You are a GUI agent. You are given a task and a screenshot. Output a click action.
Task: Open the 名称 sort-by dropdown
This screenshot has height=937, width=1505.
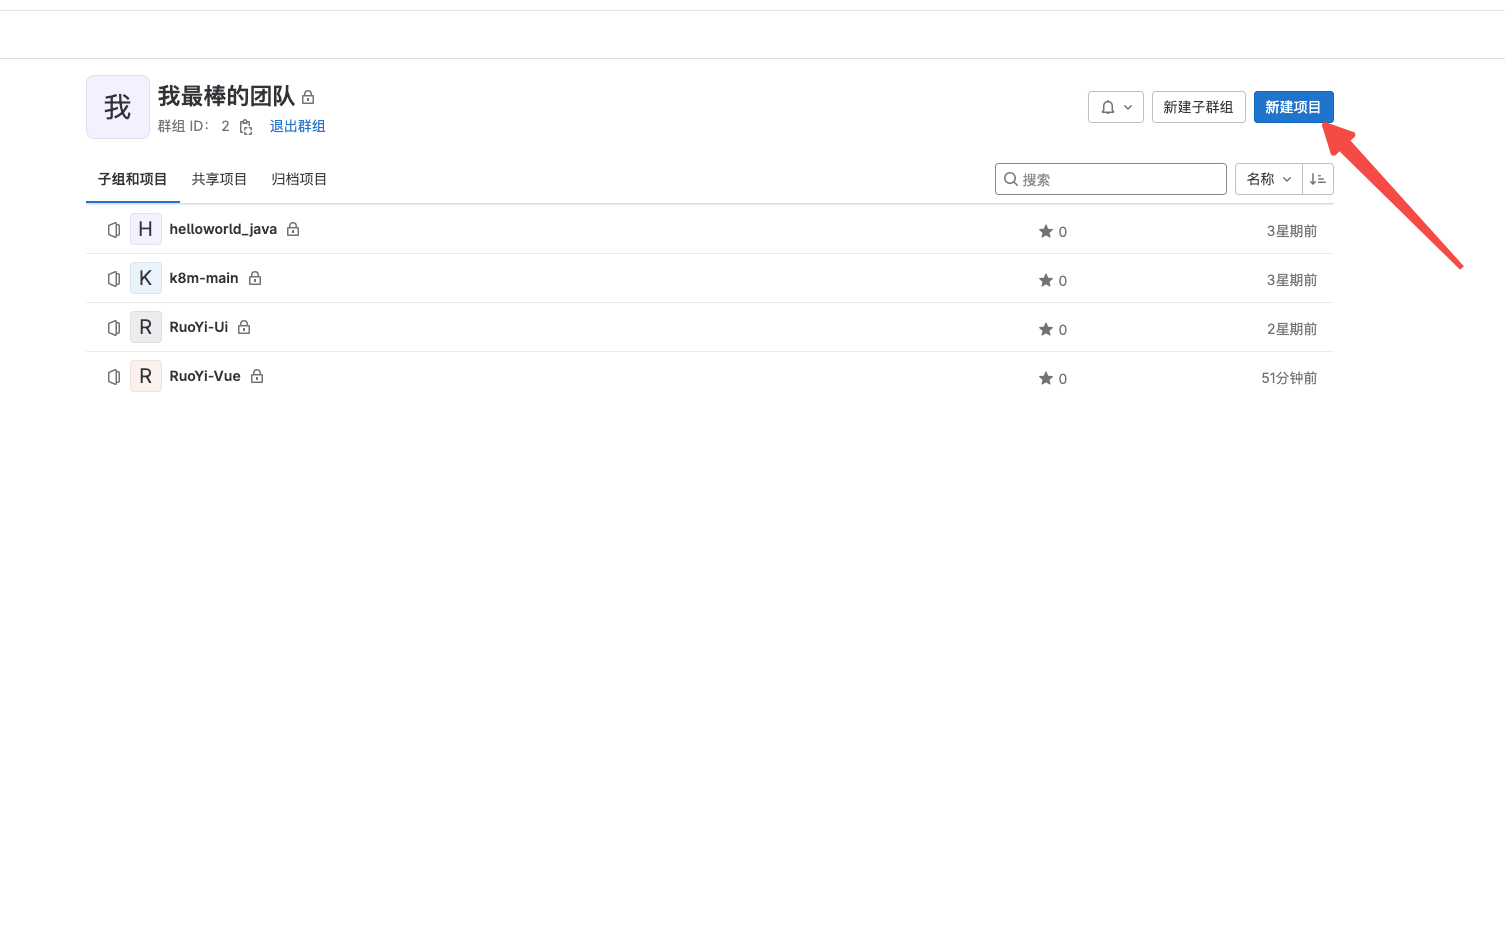click(x=1268, y=179)
